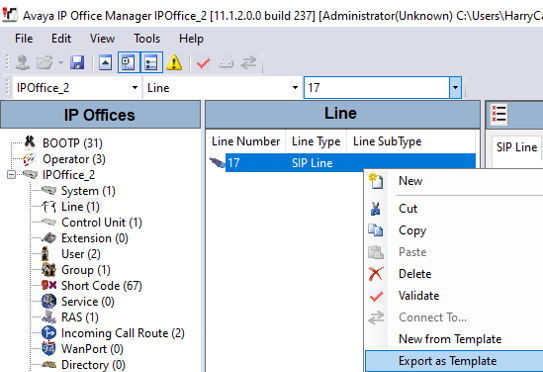The width and height of the screenshot is (543, 372).
Task: Open the line number 17 dropdown arrow
Action: [x=455, y=88]
